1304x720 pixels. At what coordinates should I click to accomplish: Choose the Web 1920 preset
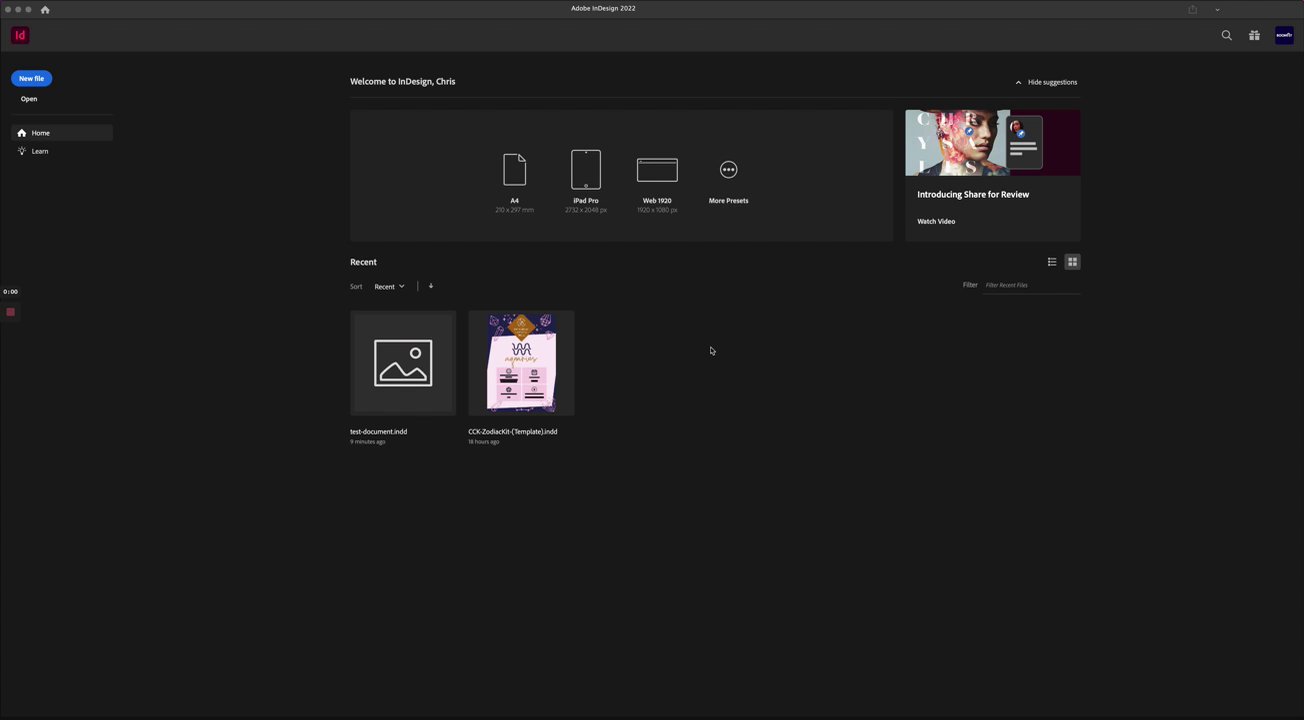(657, 184)
